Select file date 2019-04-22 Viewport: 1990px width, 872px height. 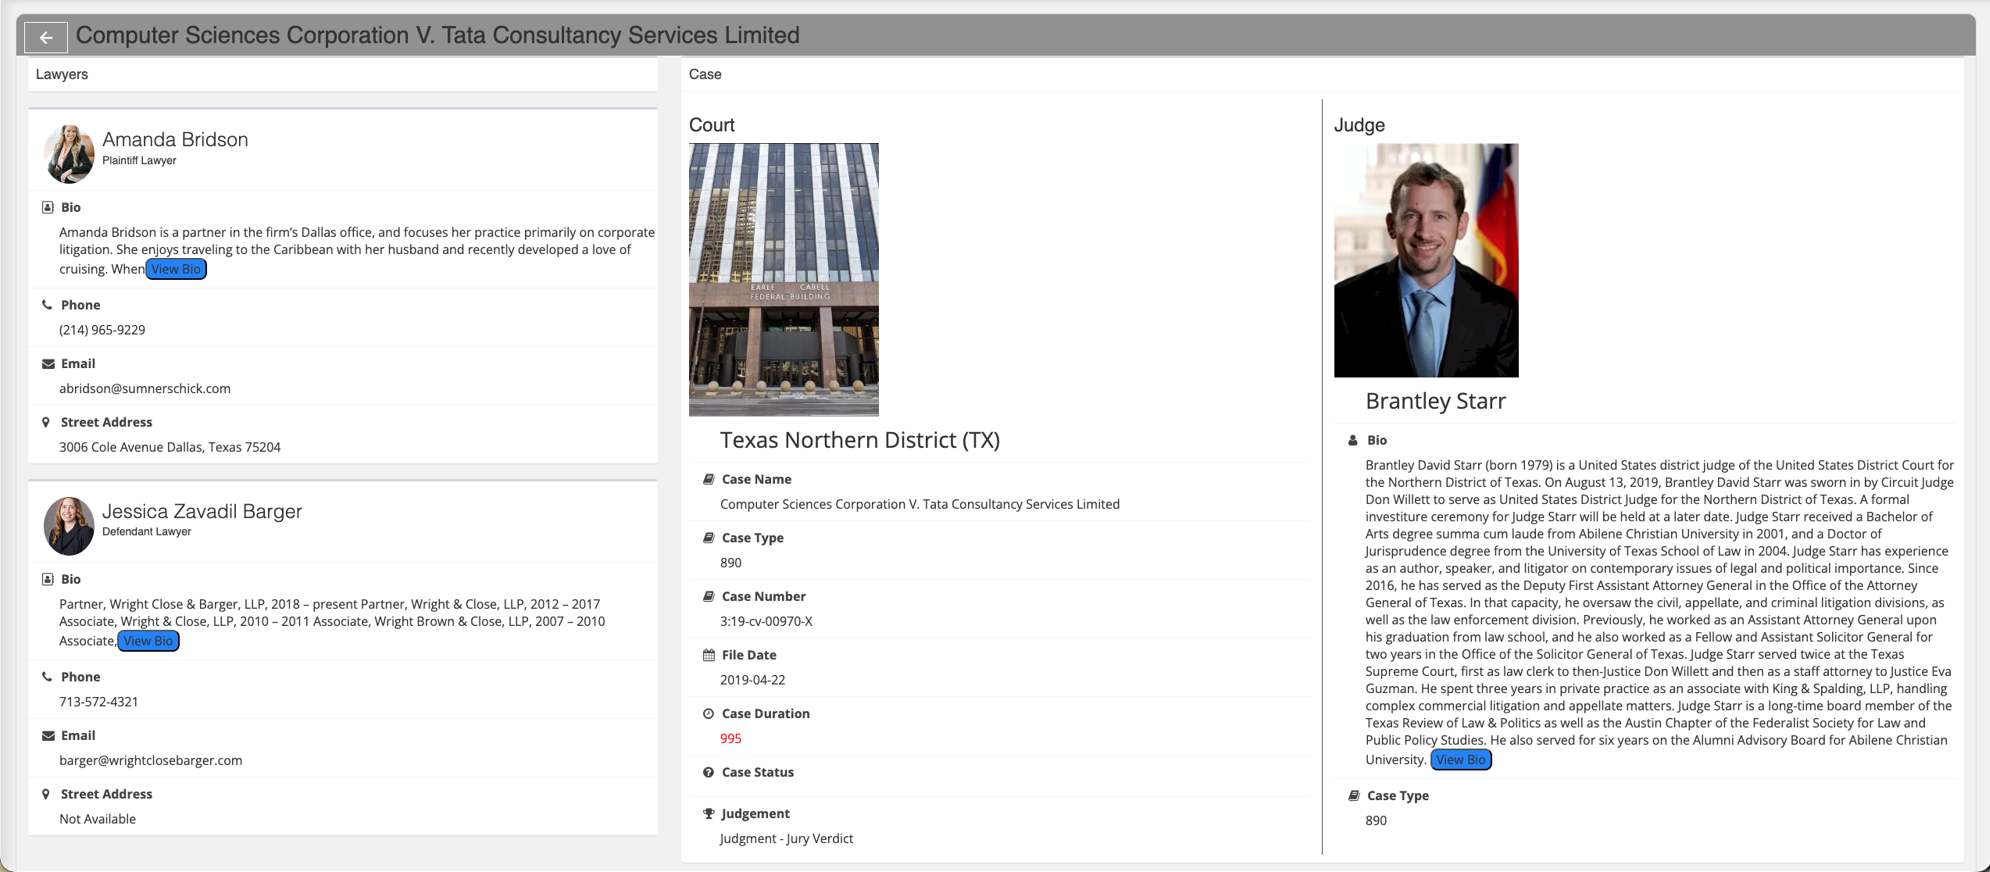point(753,680)
